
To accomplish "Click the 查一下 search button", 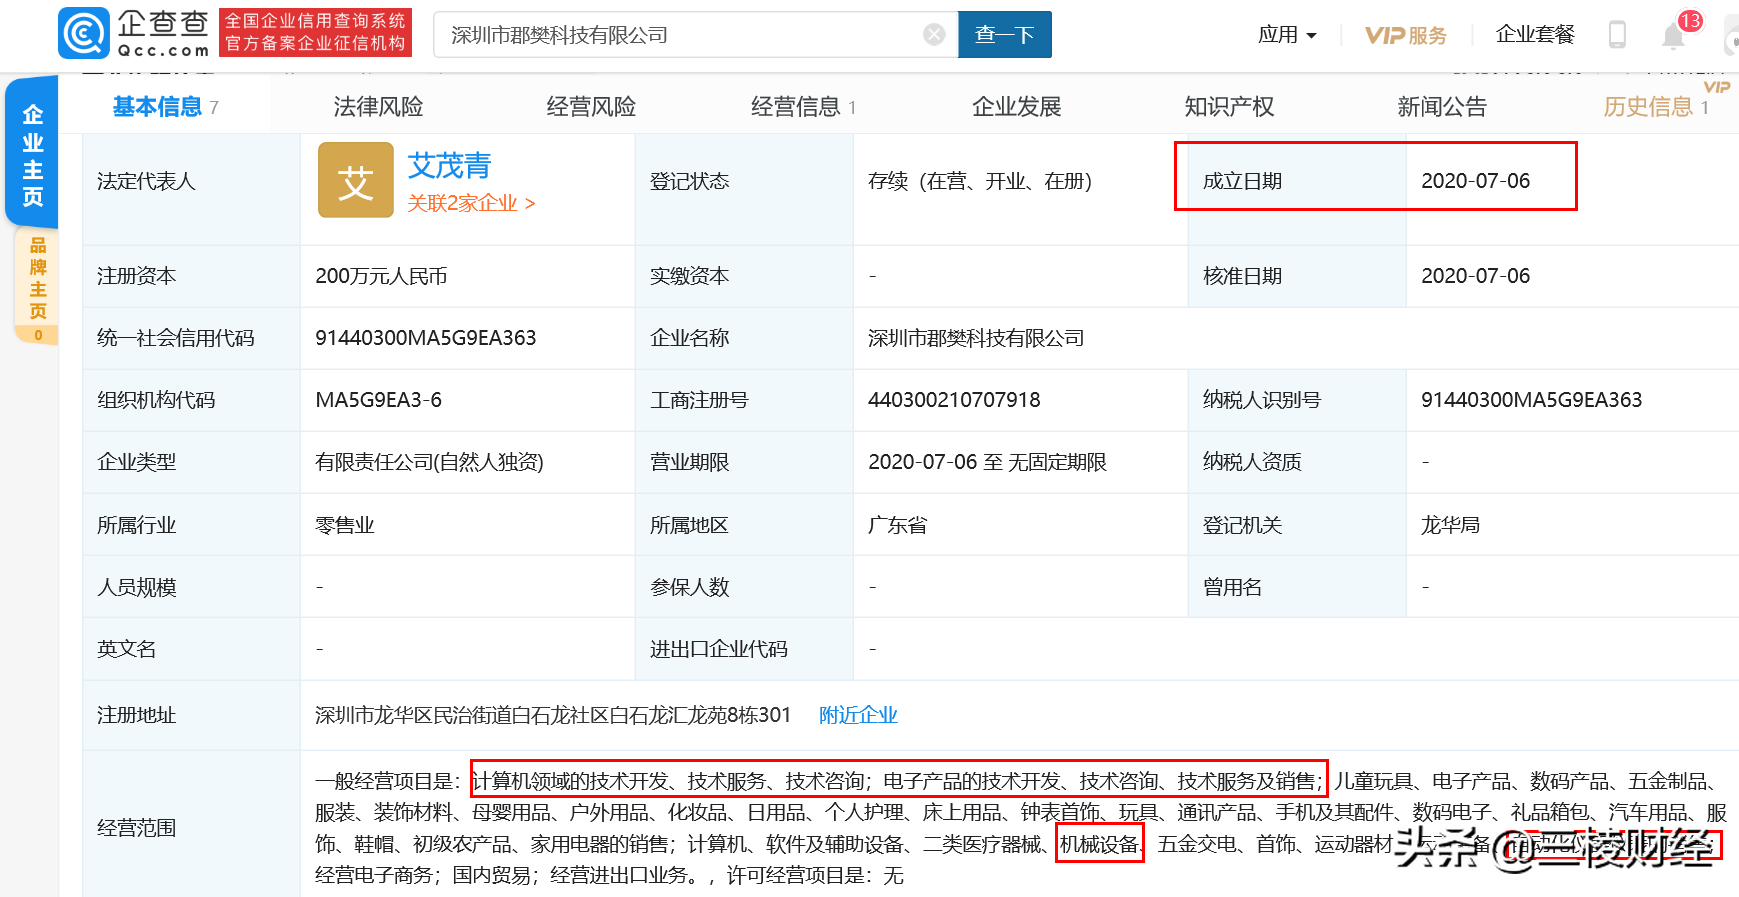I will [x=1004, y=35].
